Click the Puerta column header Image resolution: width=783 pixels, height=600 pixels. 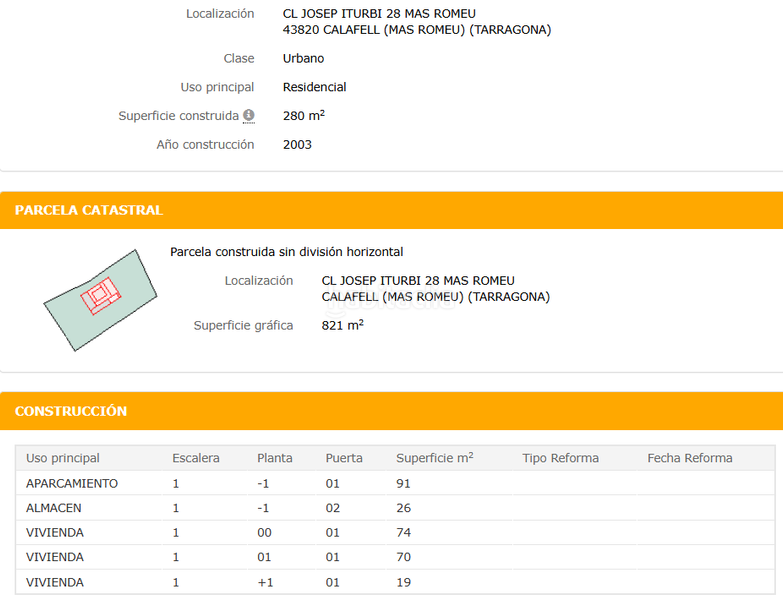tap(344, 458)
